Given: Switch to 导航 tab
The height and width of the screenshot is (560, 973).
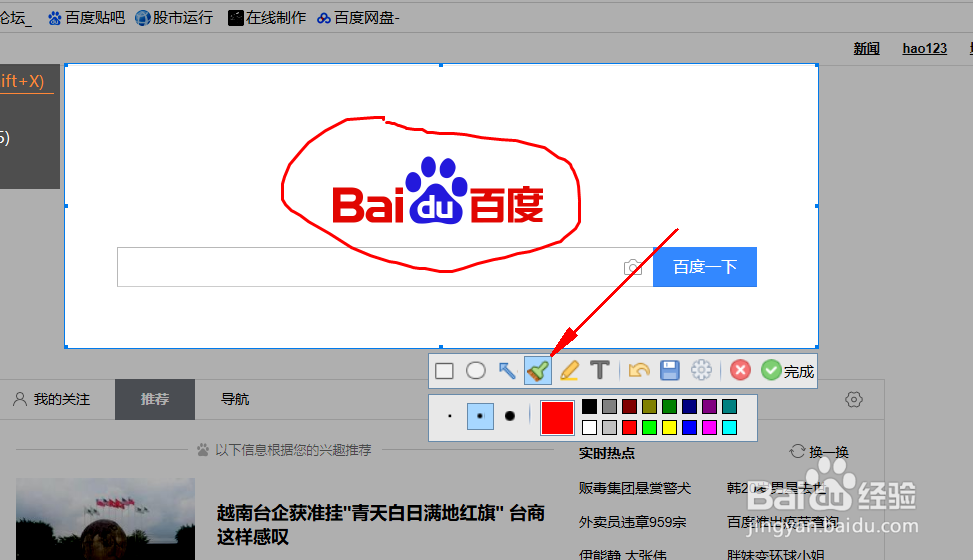Looking at the screenshot, I should 235,399.
